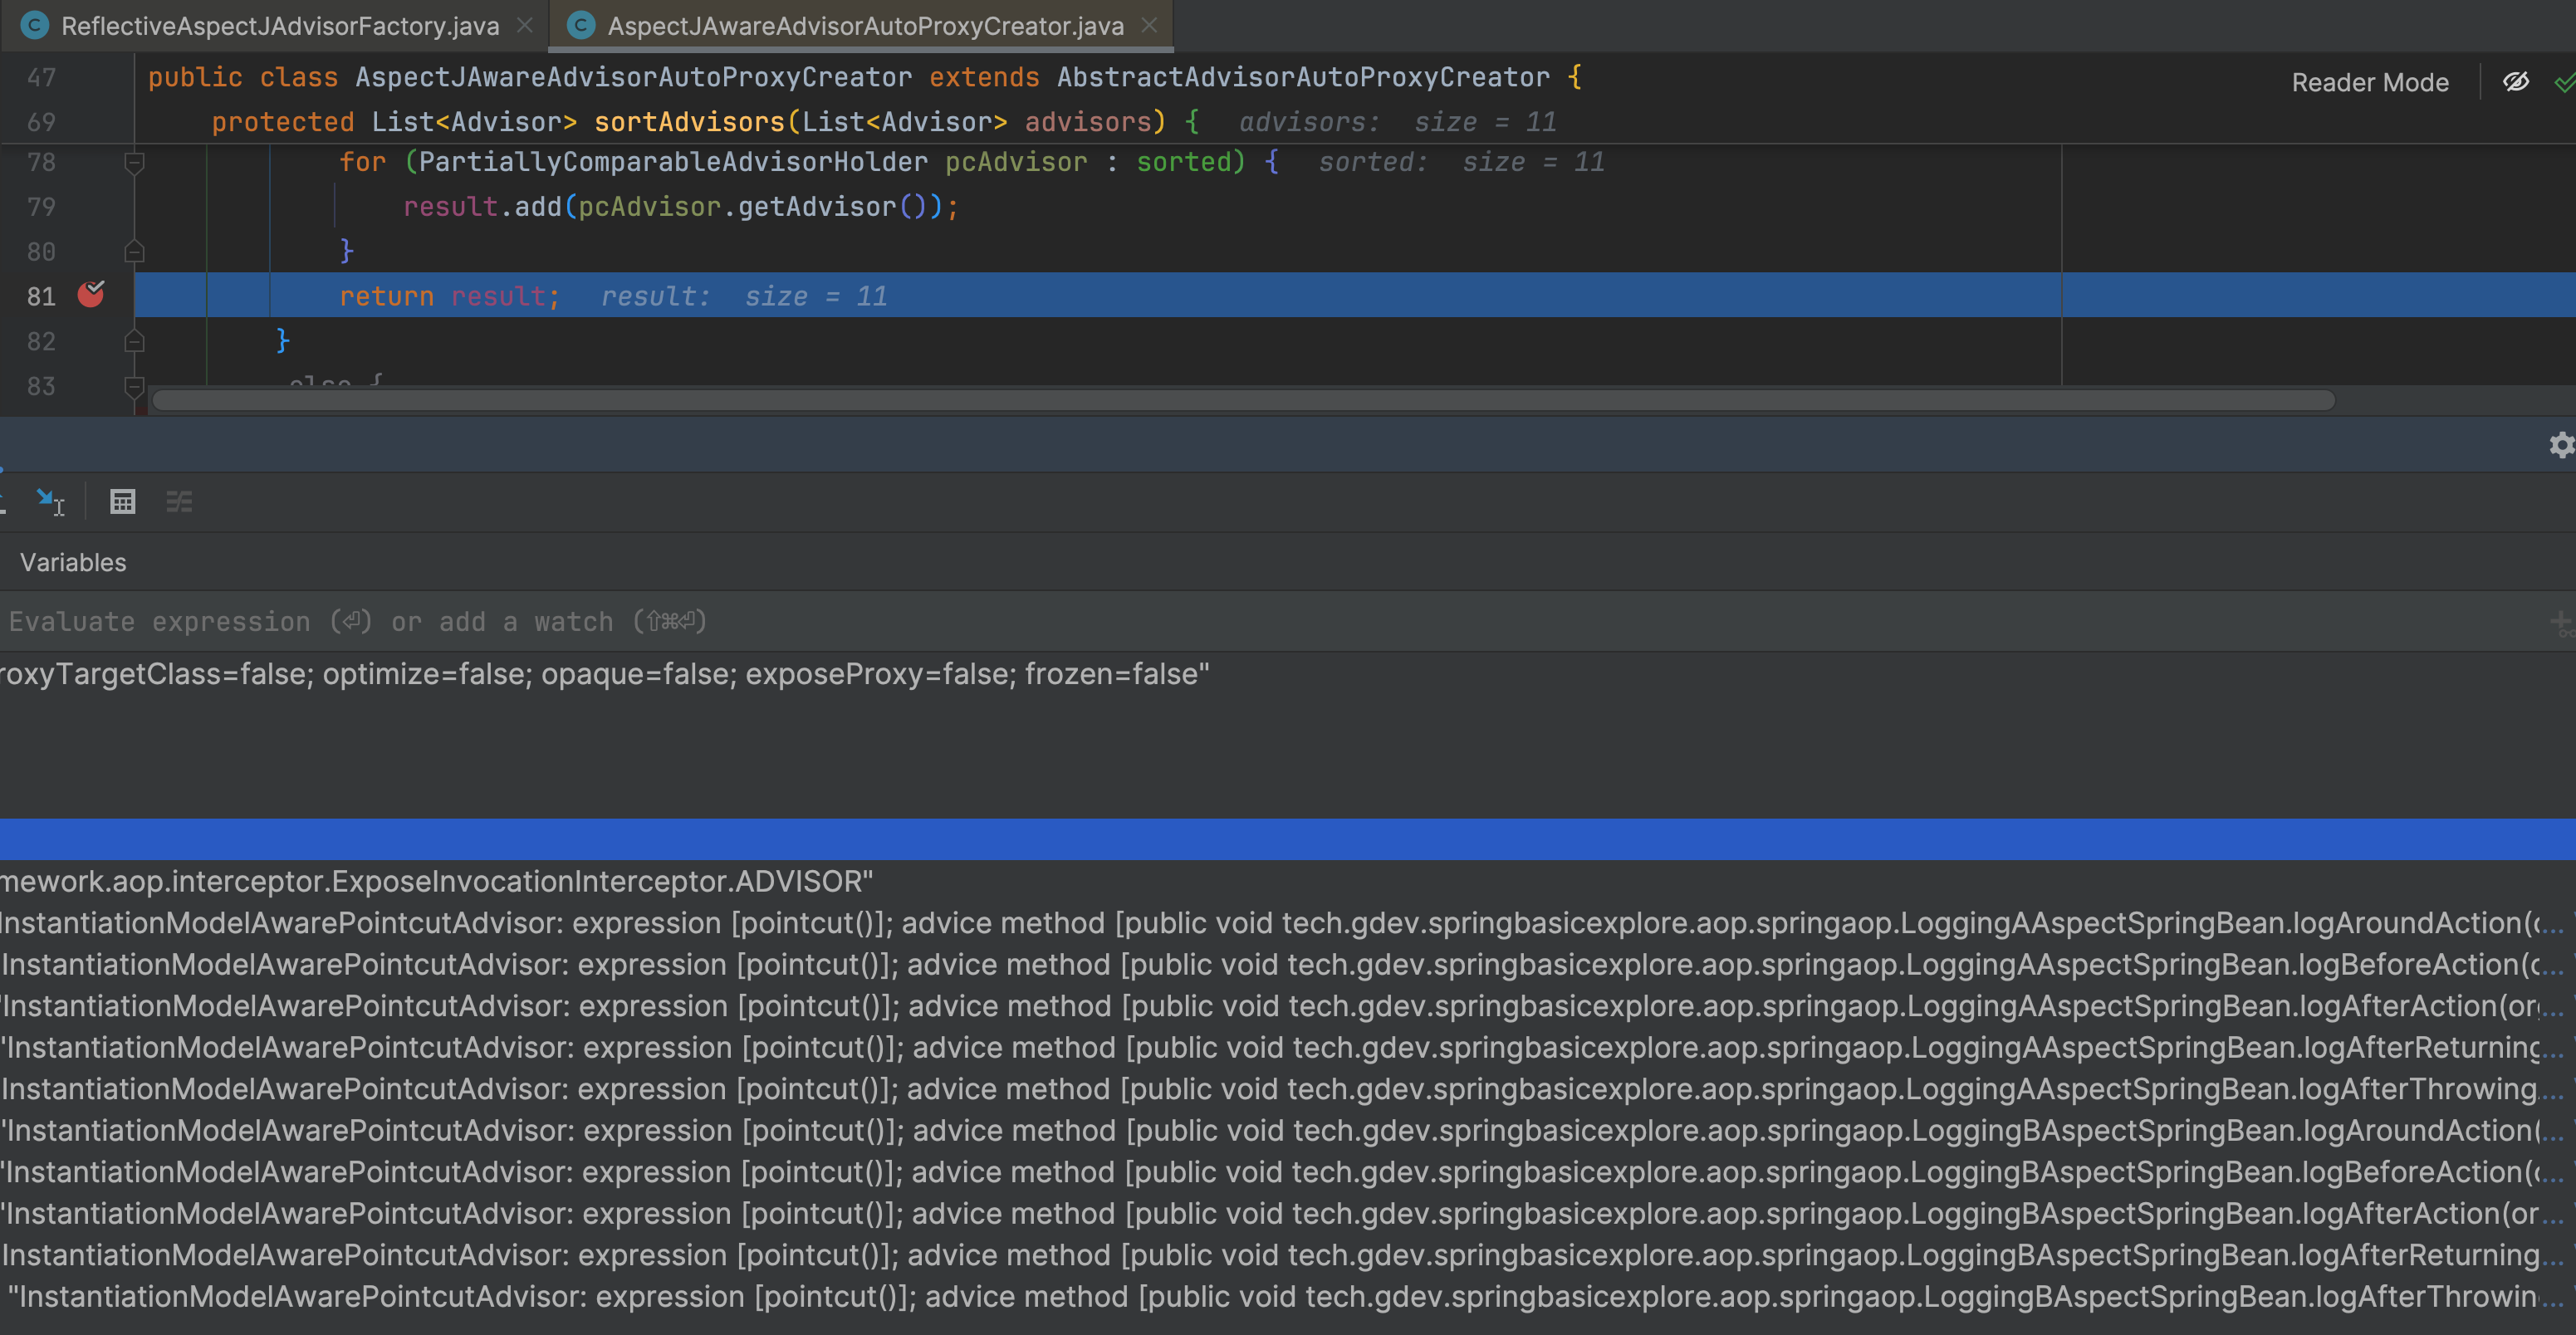Close the AspectJAwareAdvisorAutoProxyCreator.java tab
2576x1335 pixels.
pos(1150,26)
